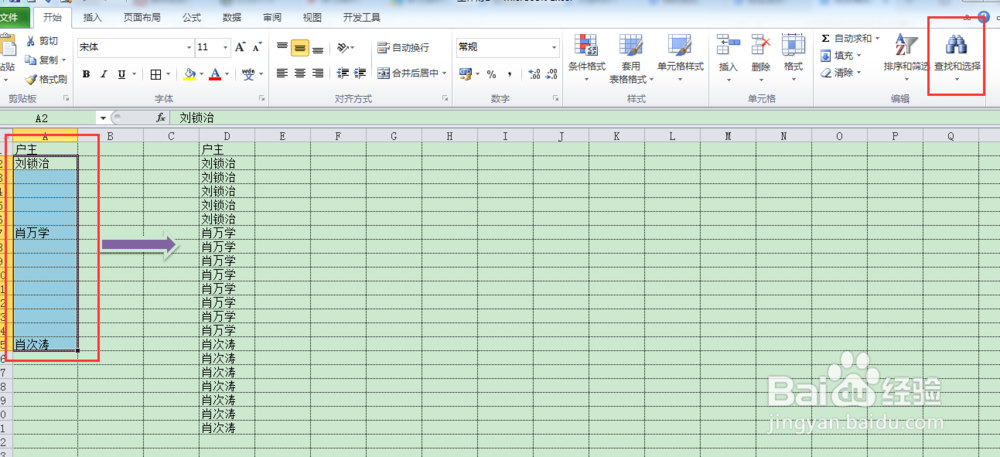Apply Comma Style number format
1000x457 pixels.
pyautogui.click(x=510, y=74)
